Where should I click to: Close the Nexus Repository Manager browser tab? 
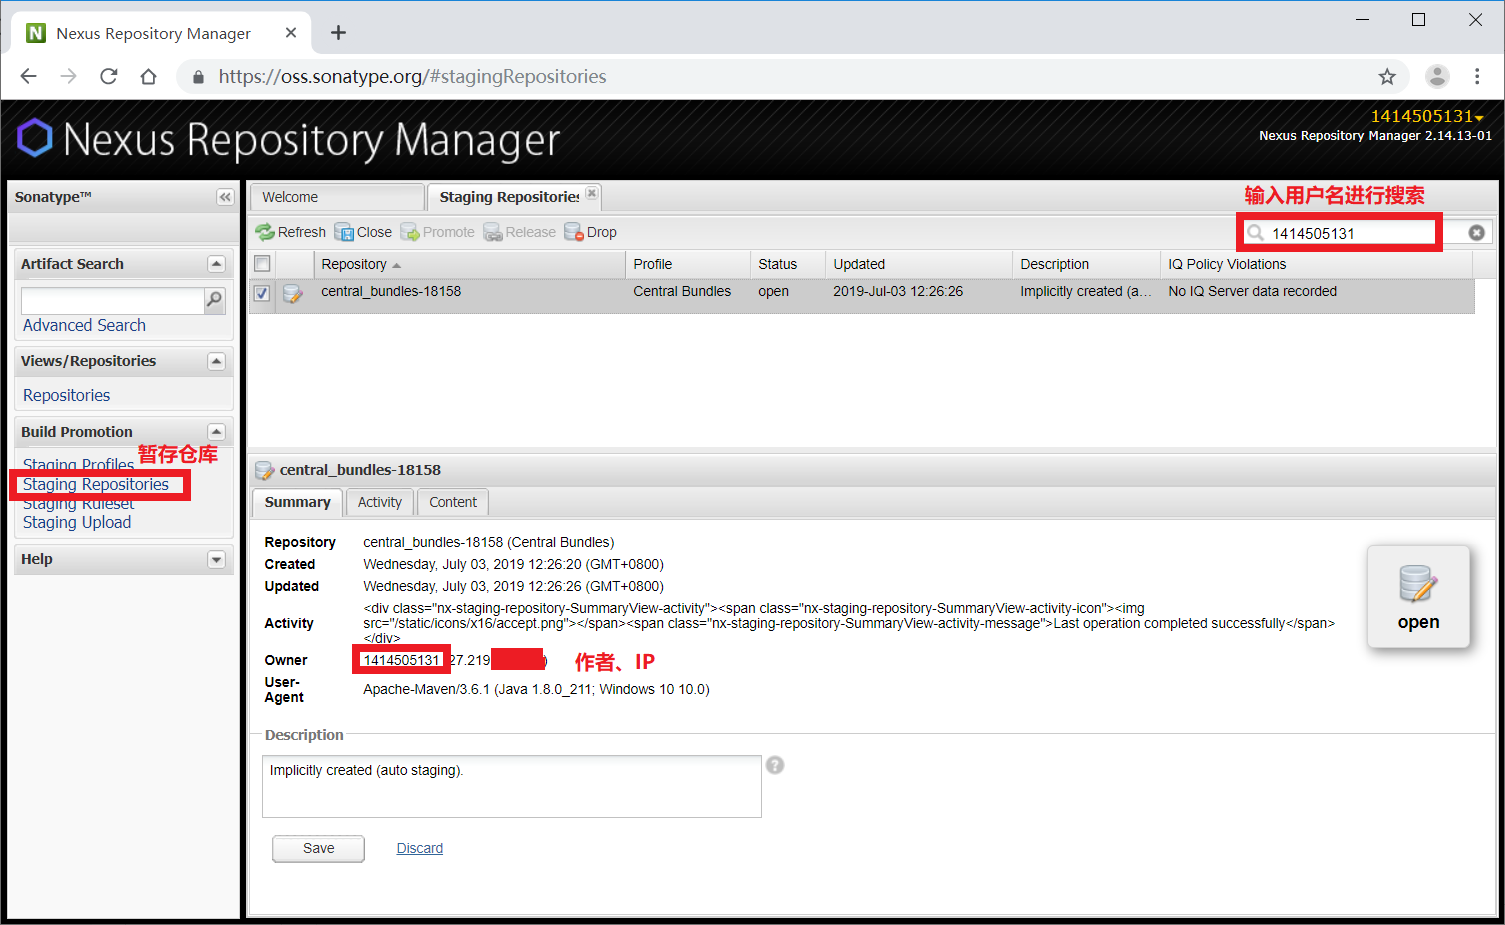(291, 33)
